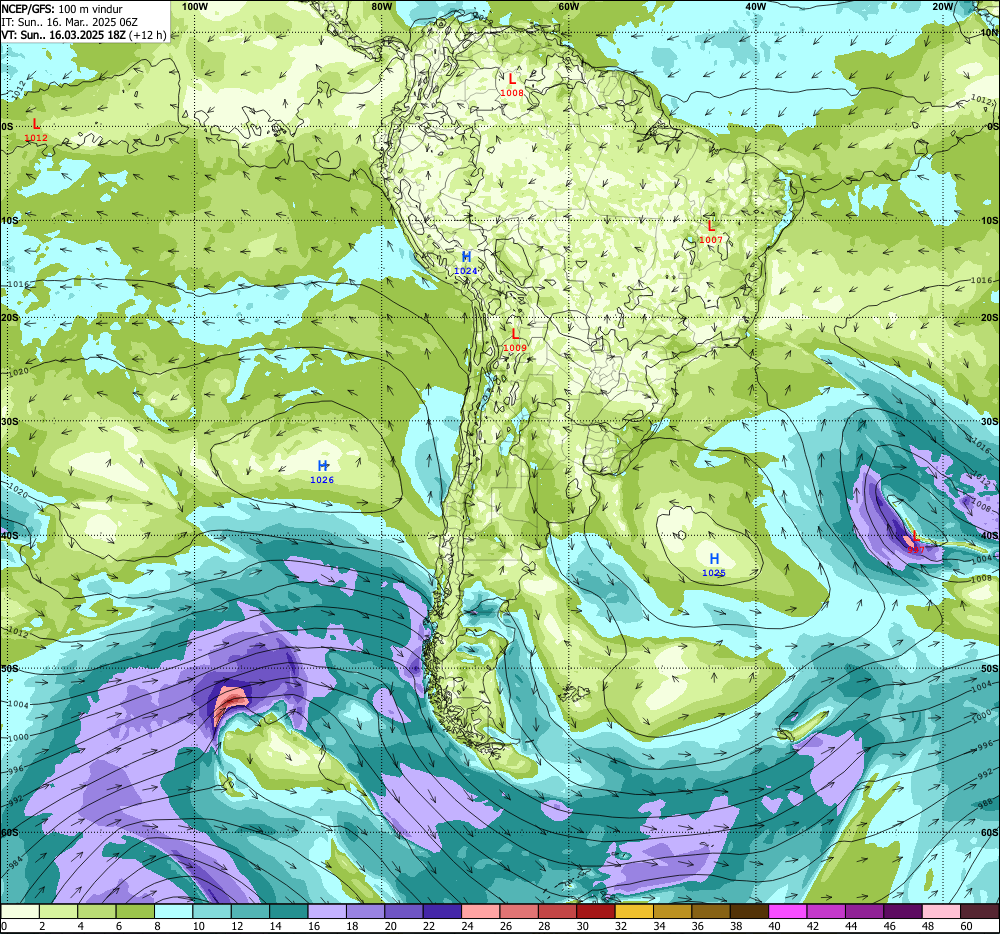1000x934 pixels.
Task: Click the H 1025 Atlantic high marker
Action: point(714,565)
